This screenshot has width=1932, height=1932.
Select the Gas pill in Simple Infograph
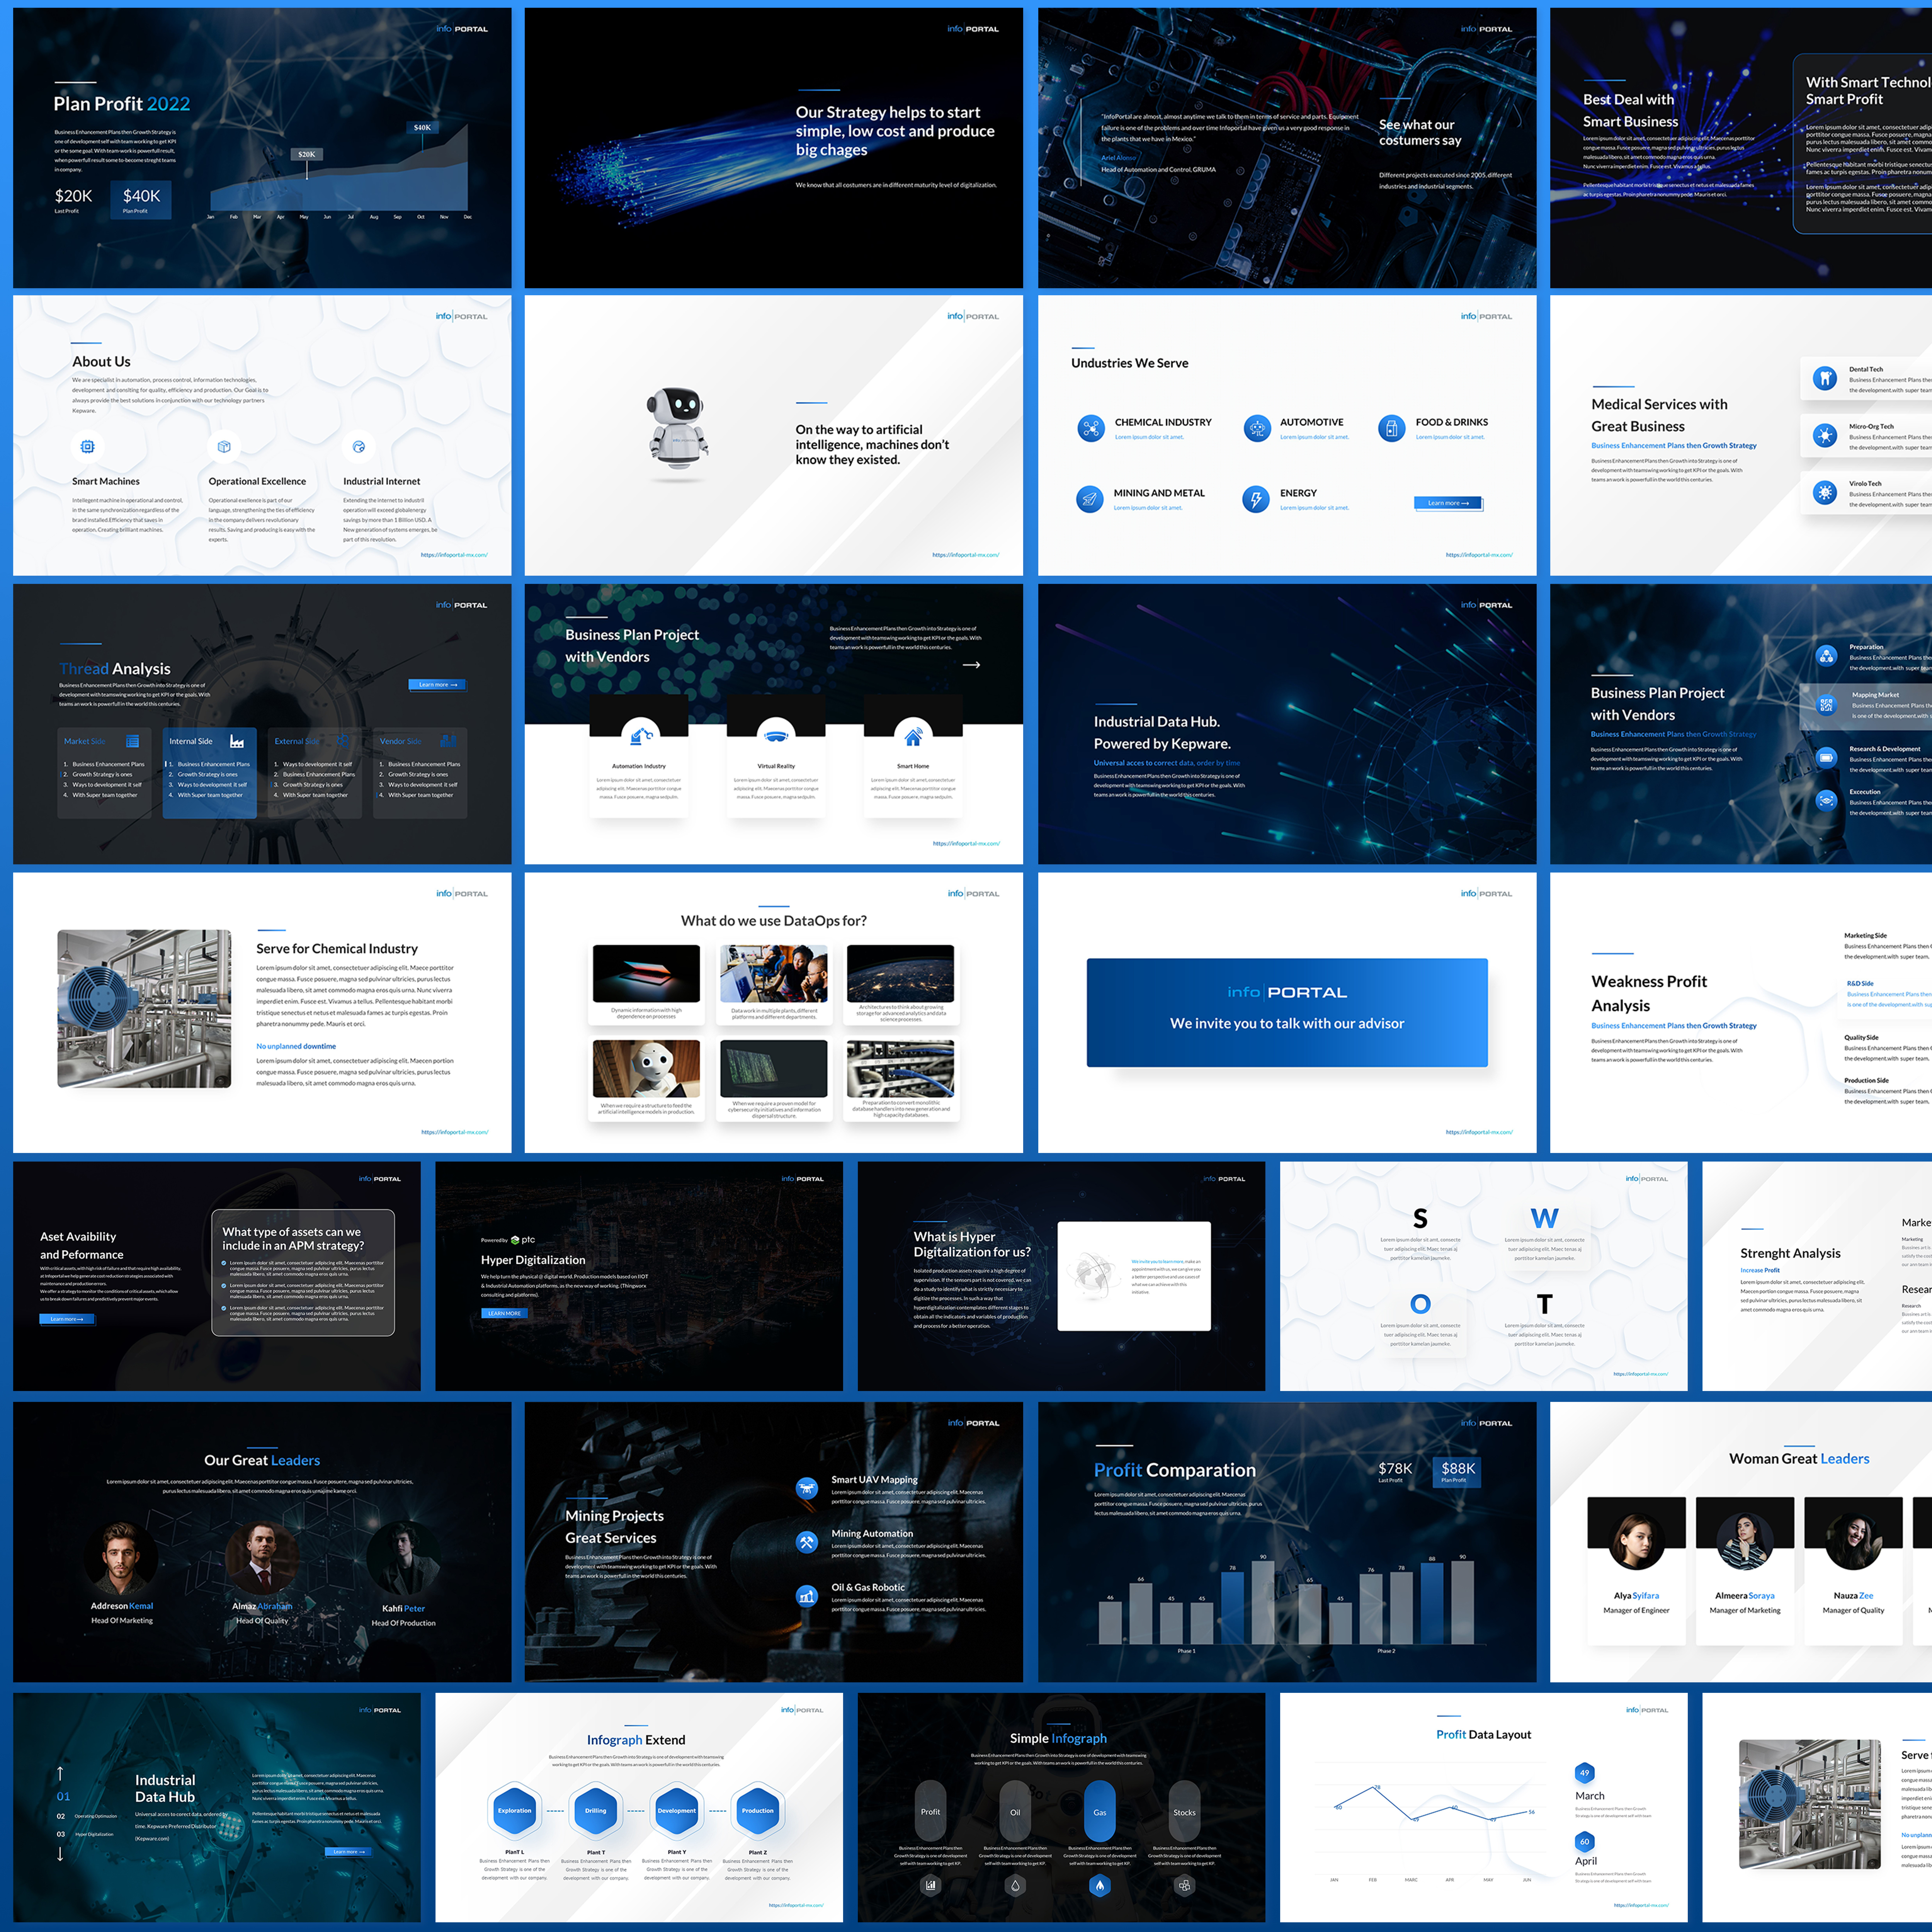(1100, 1811)
